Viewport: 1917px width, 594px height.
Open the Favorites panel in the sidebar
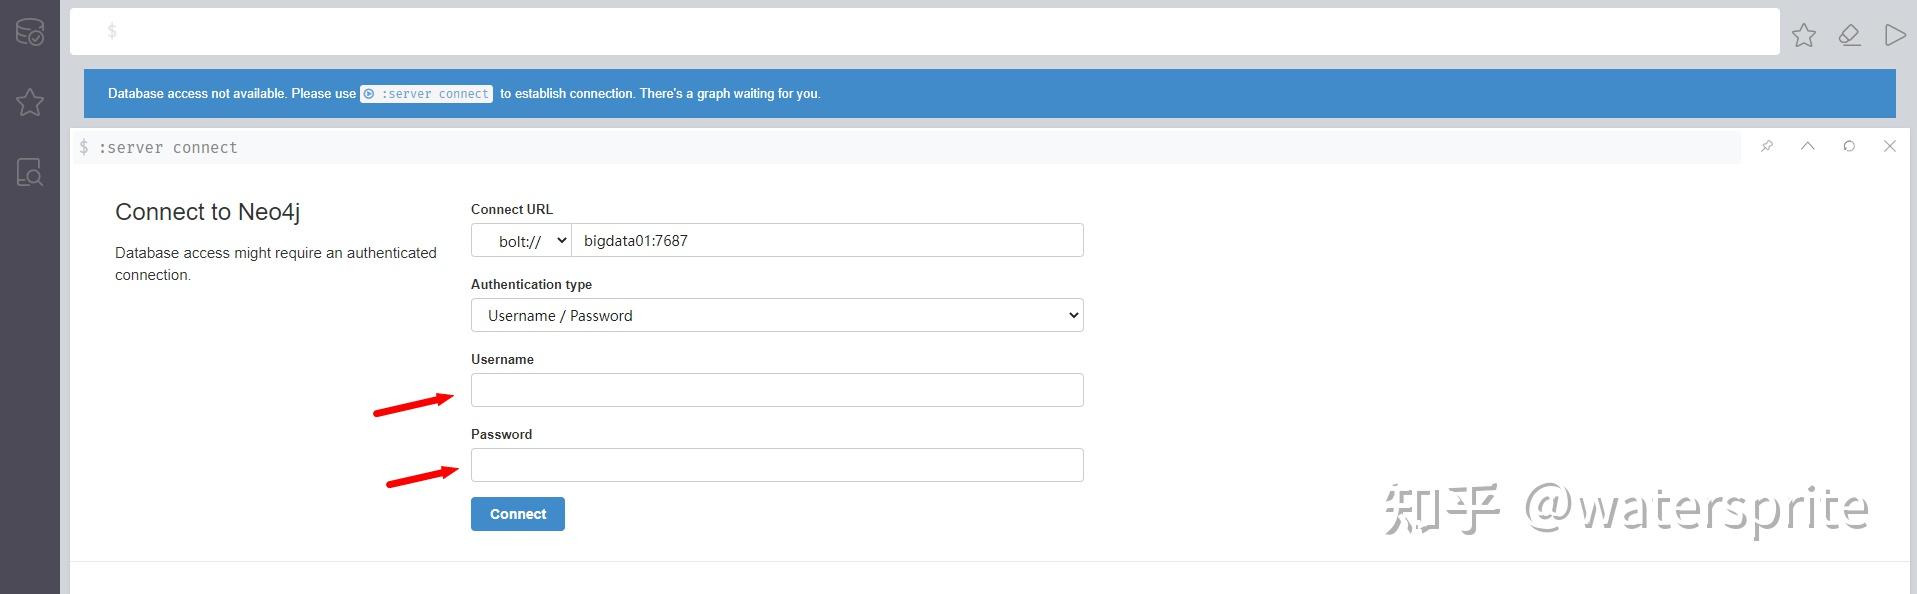[x=30, y=102]
